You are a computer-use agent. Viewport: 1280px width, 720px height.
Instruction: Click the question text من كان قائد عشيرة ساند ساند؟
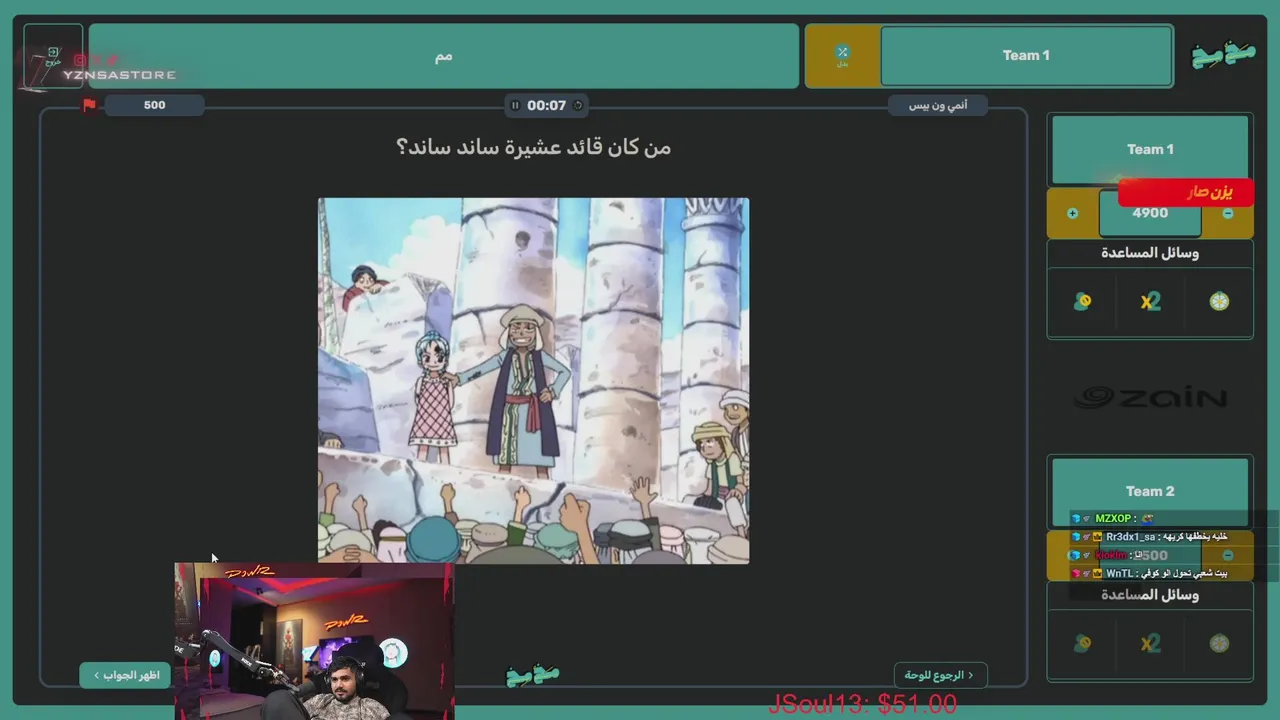pyautogui.click(x=533, y=147)
